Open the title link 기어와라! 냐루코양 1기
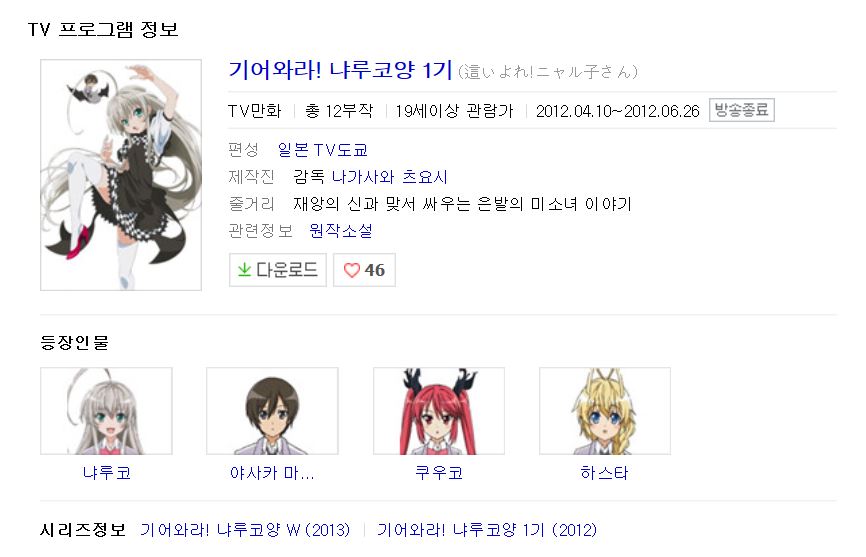 (x=340, y=70)
